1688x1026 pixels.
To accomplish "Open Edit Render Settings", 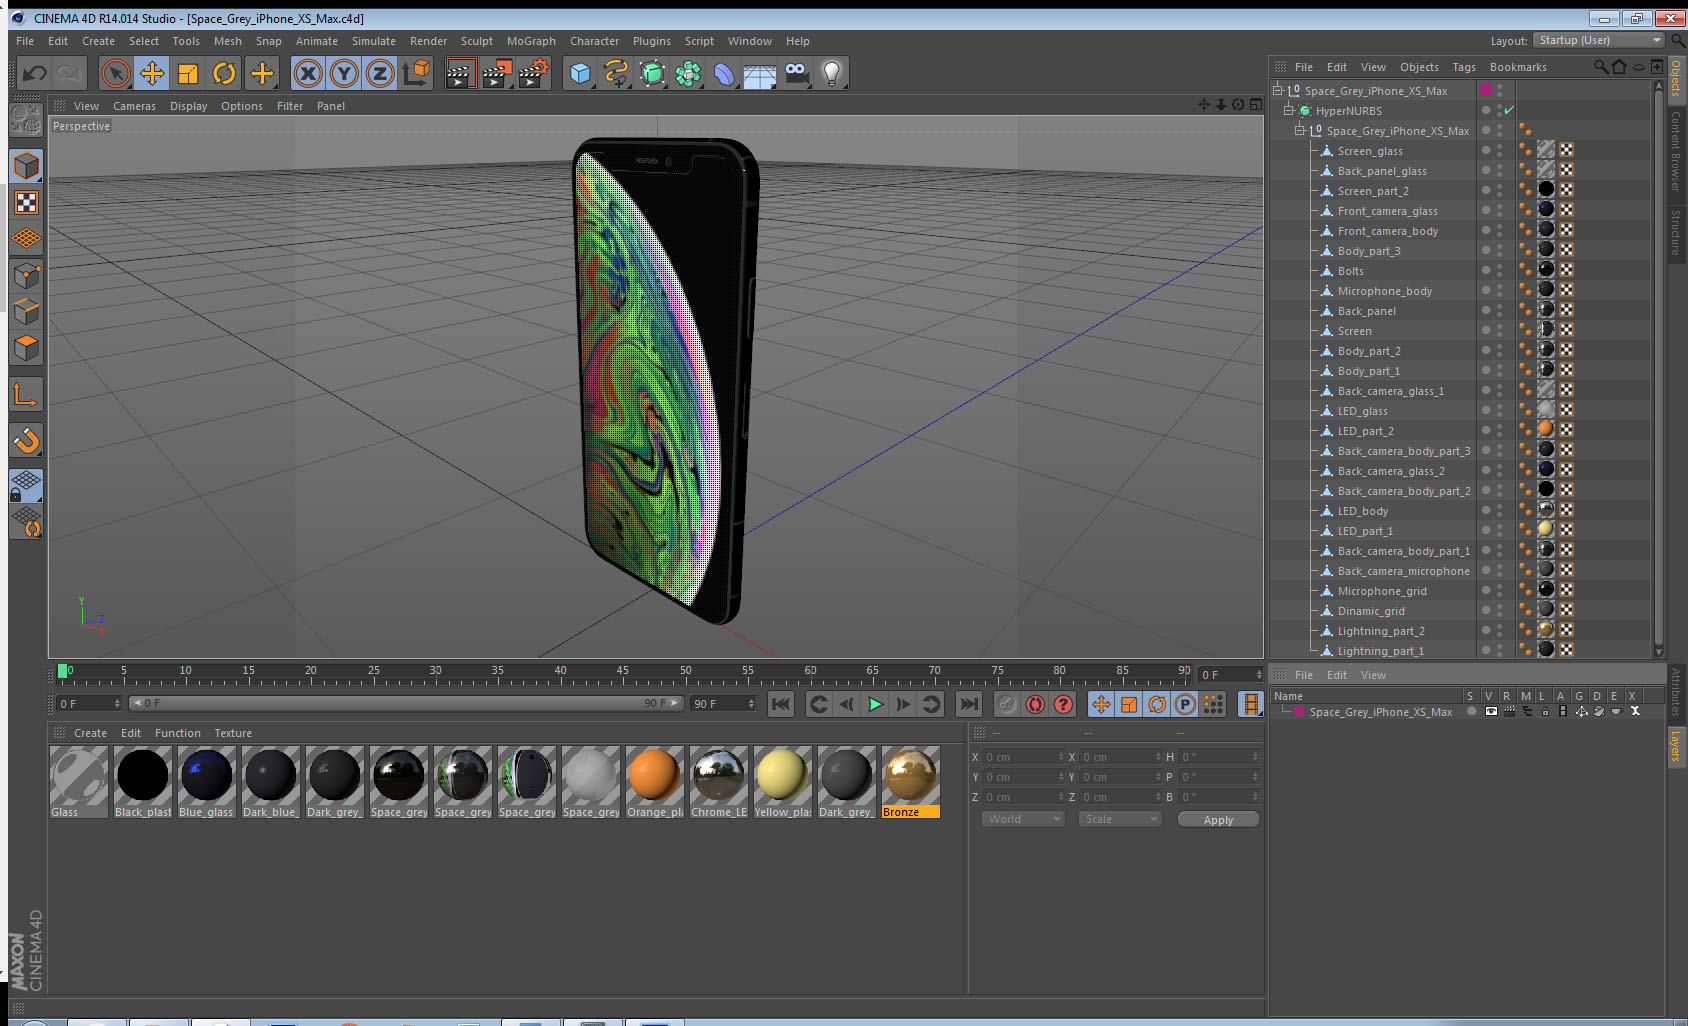I will click(x=534, y=73).
